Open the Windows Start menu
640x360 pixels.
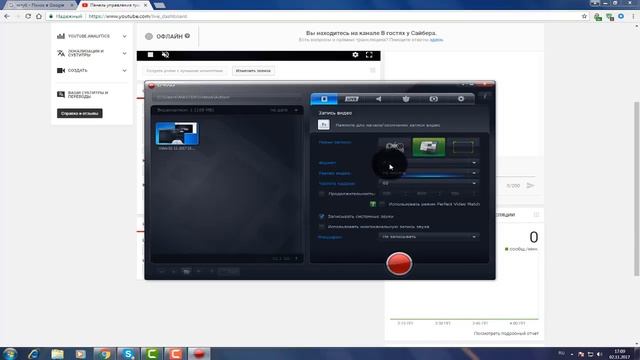pos(10,353)
